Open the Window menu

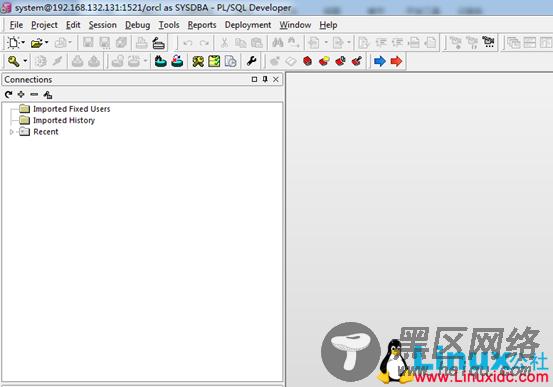[x=295, y=25]
